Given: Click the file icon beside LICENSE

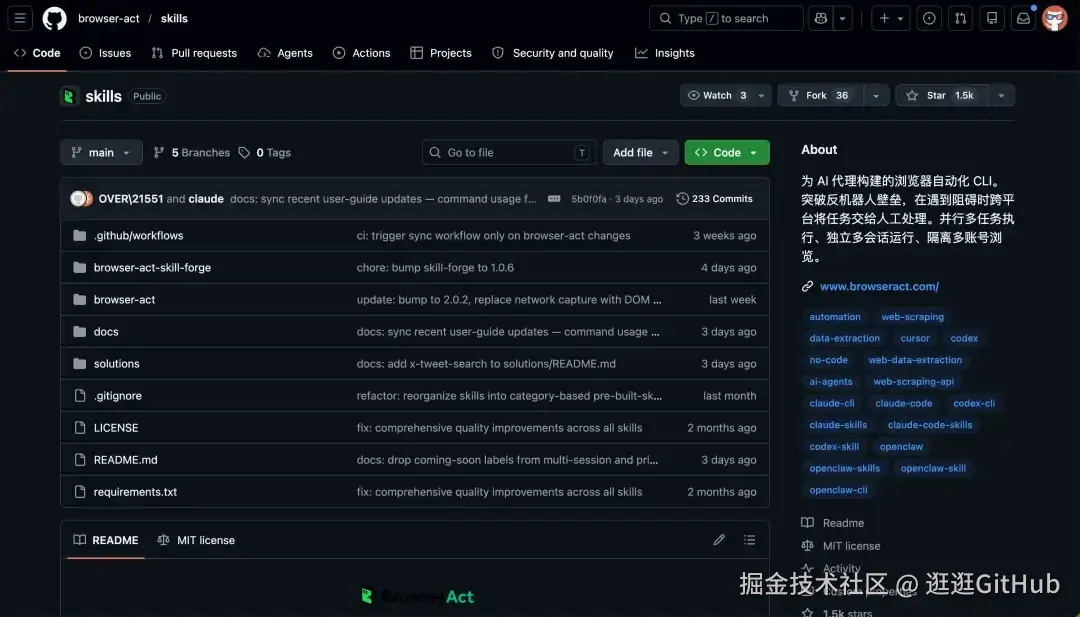Looking at the screenshot, I should pyautogui.click(x=80, y=428).
